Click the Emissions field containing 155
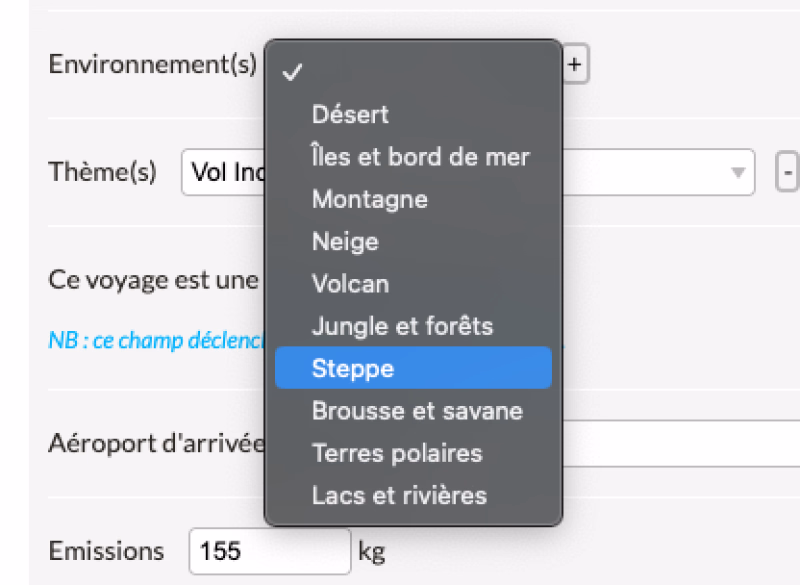Screen dimensions: 800x585 click(x=269, y=551)
